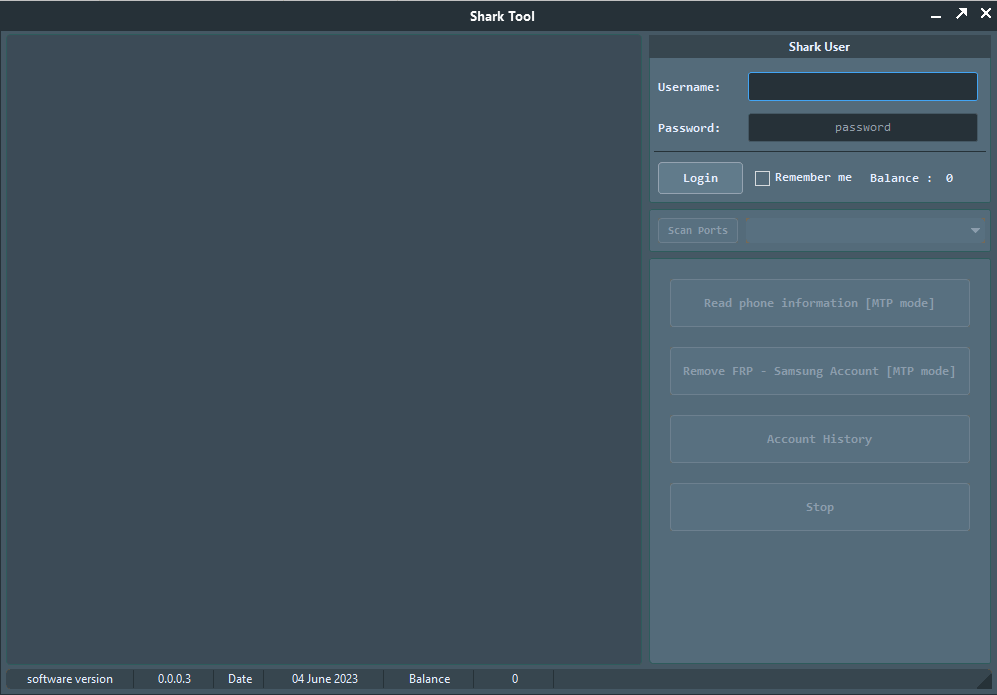Click the 0.0.0.3 version number
Image resolution: width=997 pixels, height=695 pixels.
(174, 679)
